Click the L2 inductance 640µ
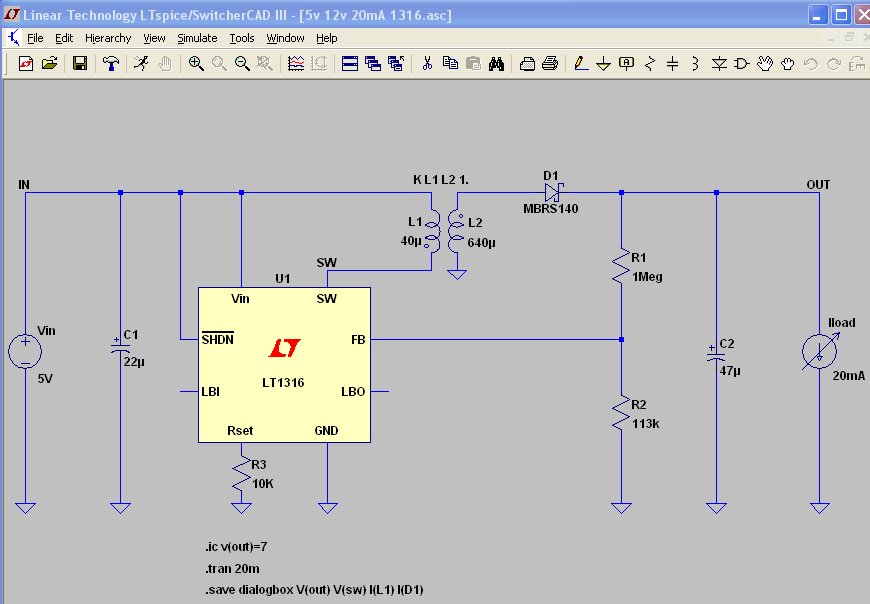 (x=482, y=243)
